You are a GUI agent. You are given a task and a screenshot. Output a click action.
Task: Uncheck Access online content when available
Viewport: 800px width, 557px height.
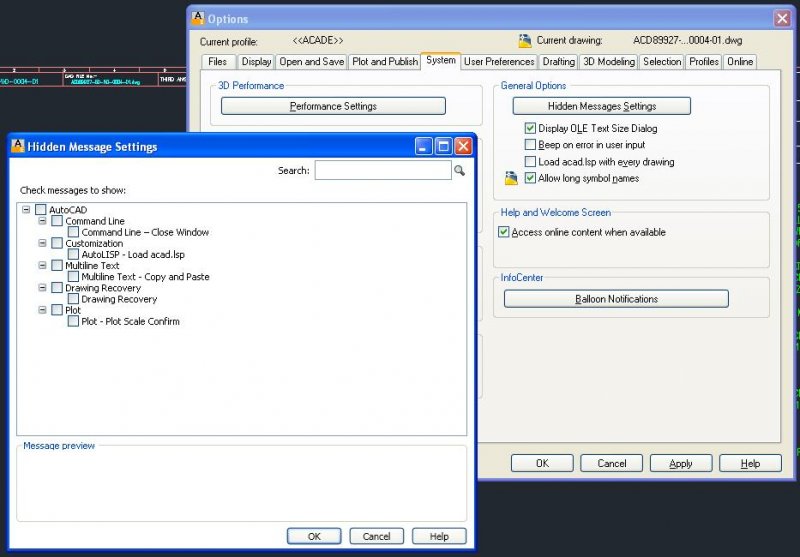pyautogui.click(x=504, y=232)
